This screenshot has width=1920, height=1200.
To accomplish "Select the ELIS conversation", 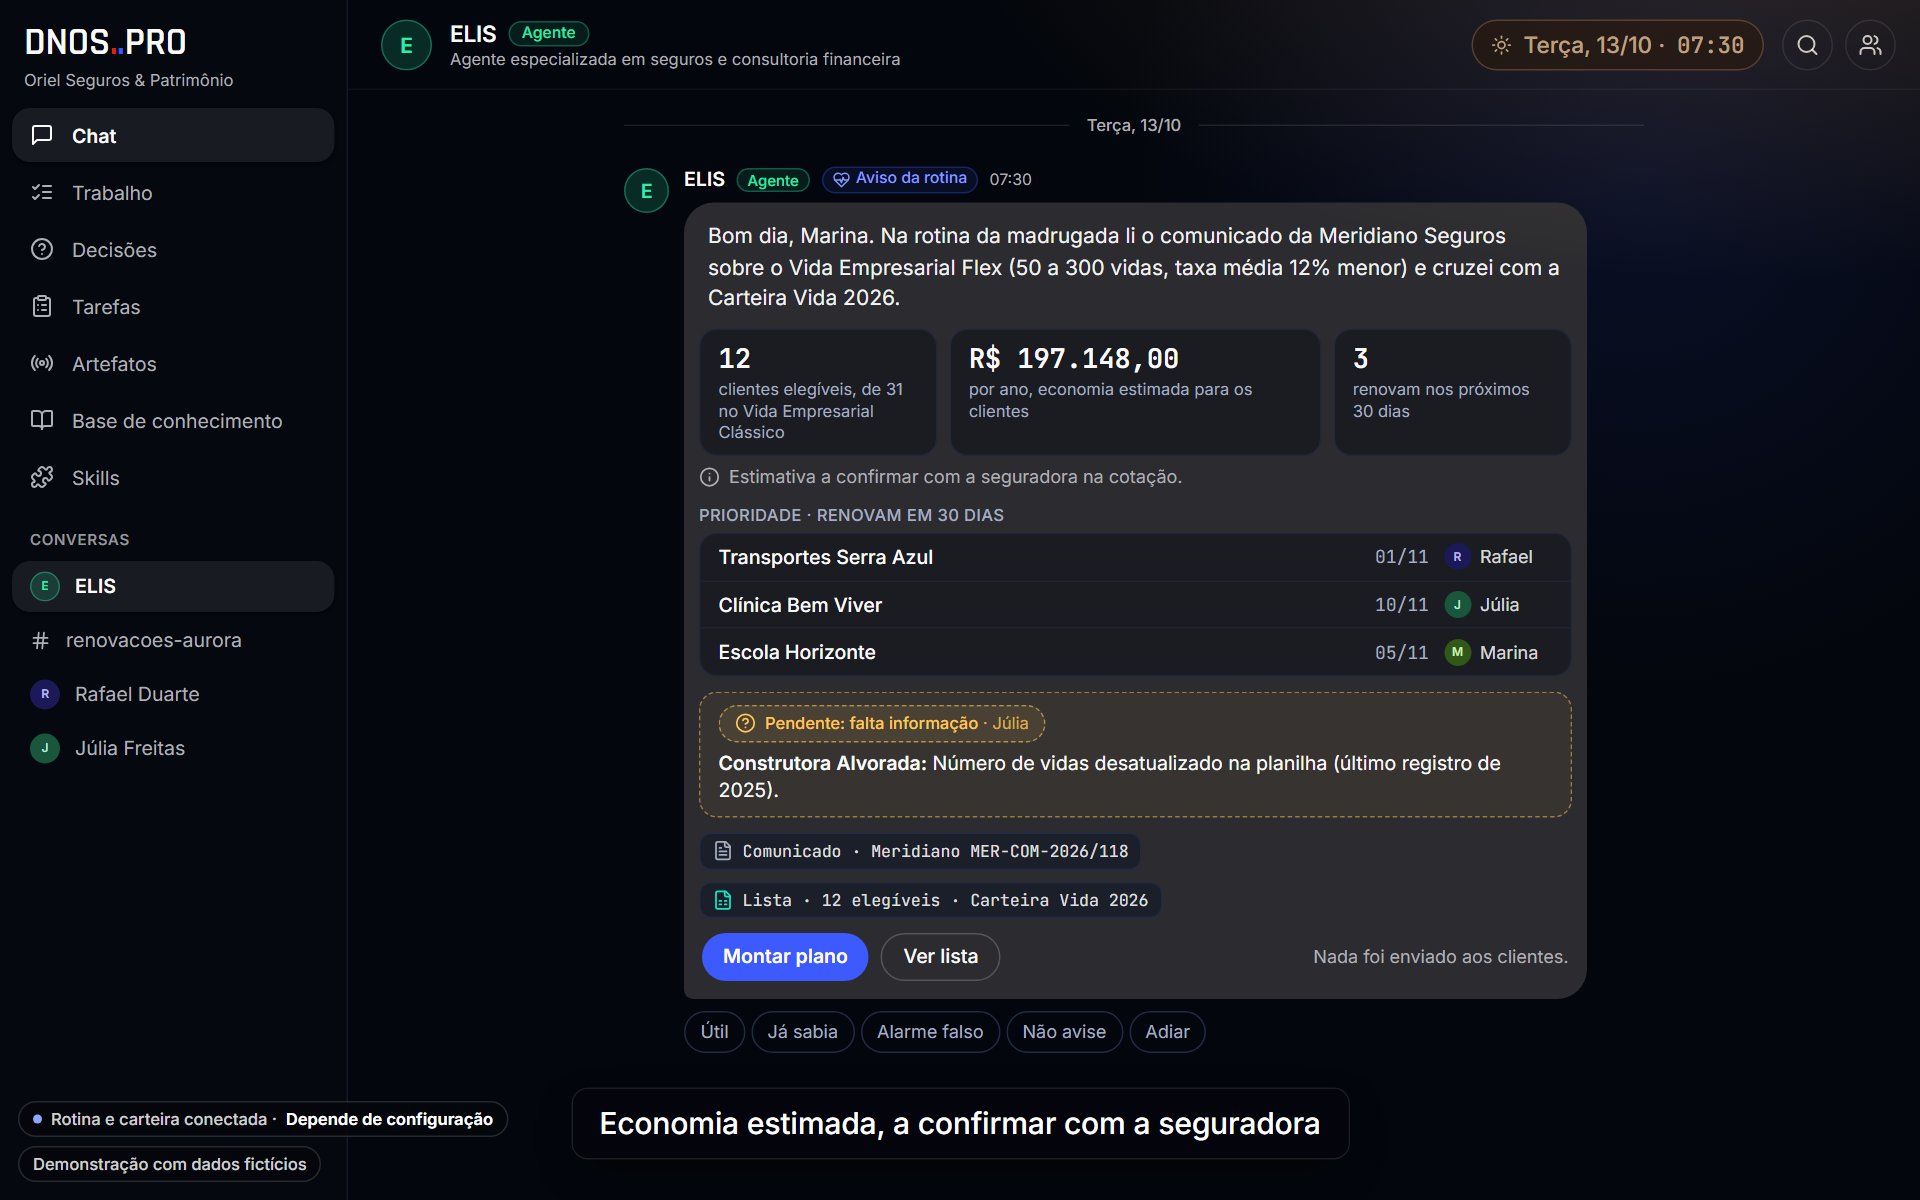I will click(x=173, y=586).
